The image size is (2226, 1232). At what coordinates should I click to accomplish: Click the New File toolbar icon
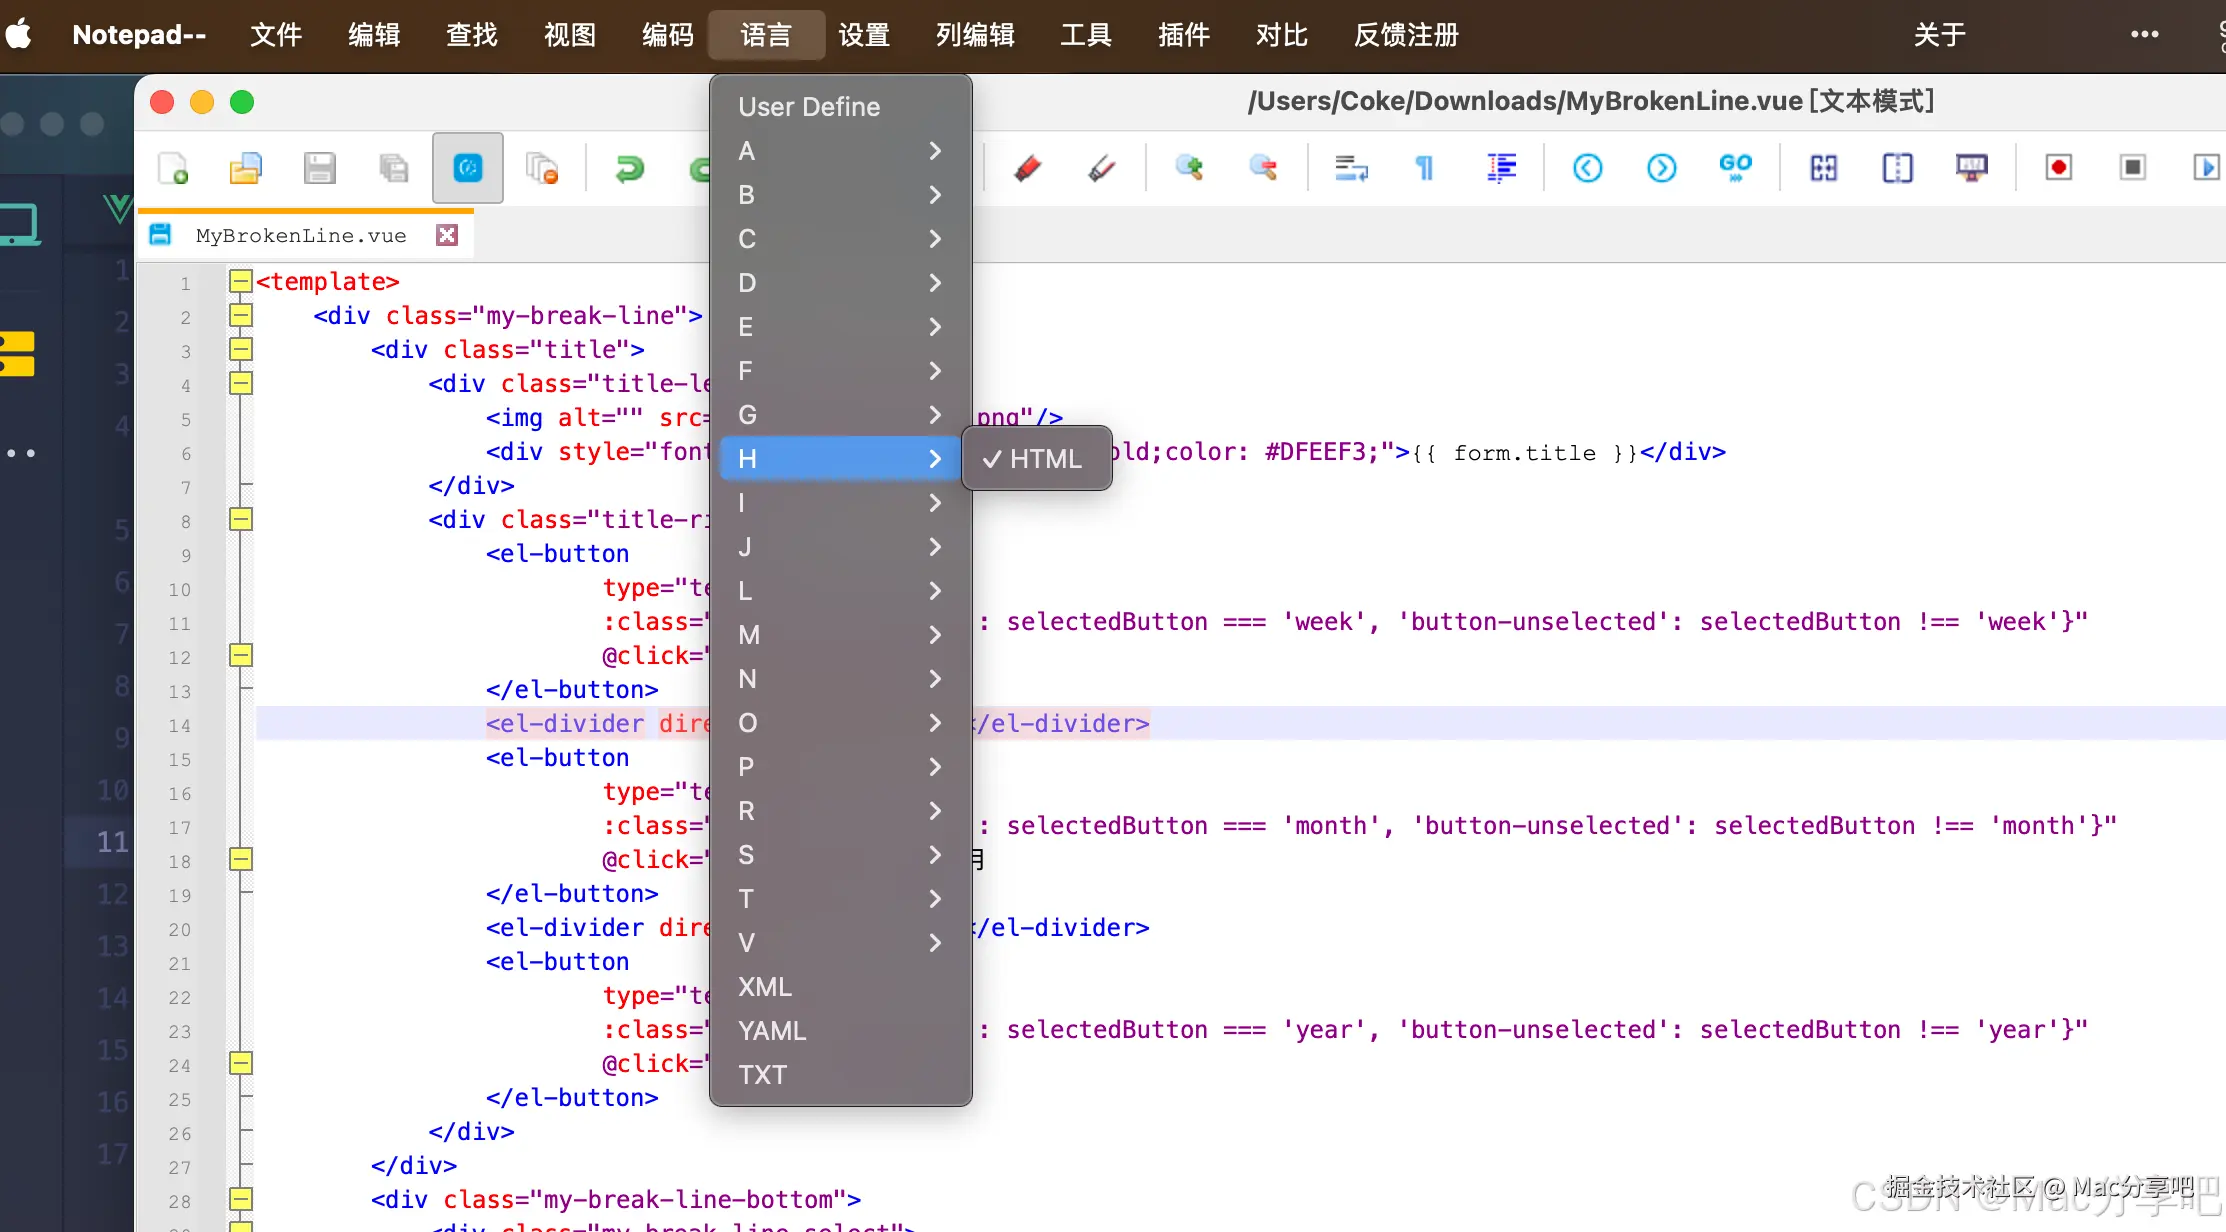point(174,168)
